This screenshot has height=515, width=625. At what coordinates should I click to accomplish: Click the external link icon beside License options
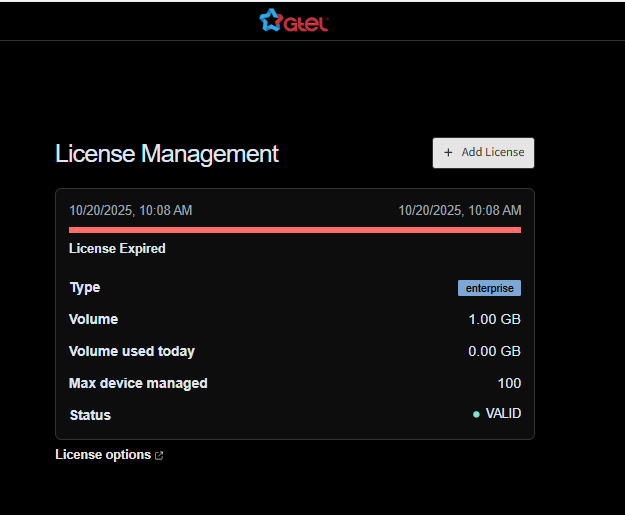160,456
